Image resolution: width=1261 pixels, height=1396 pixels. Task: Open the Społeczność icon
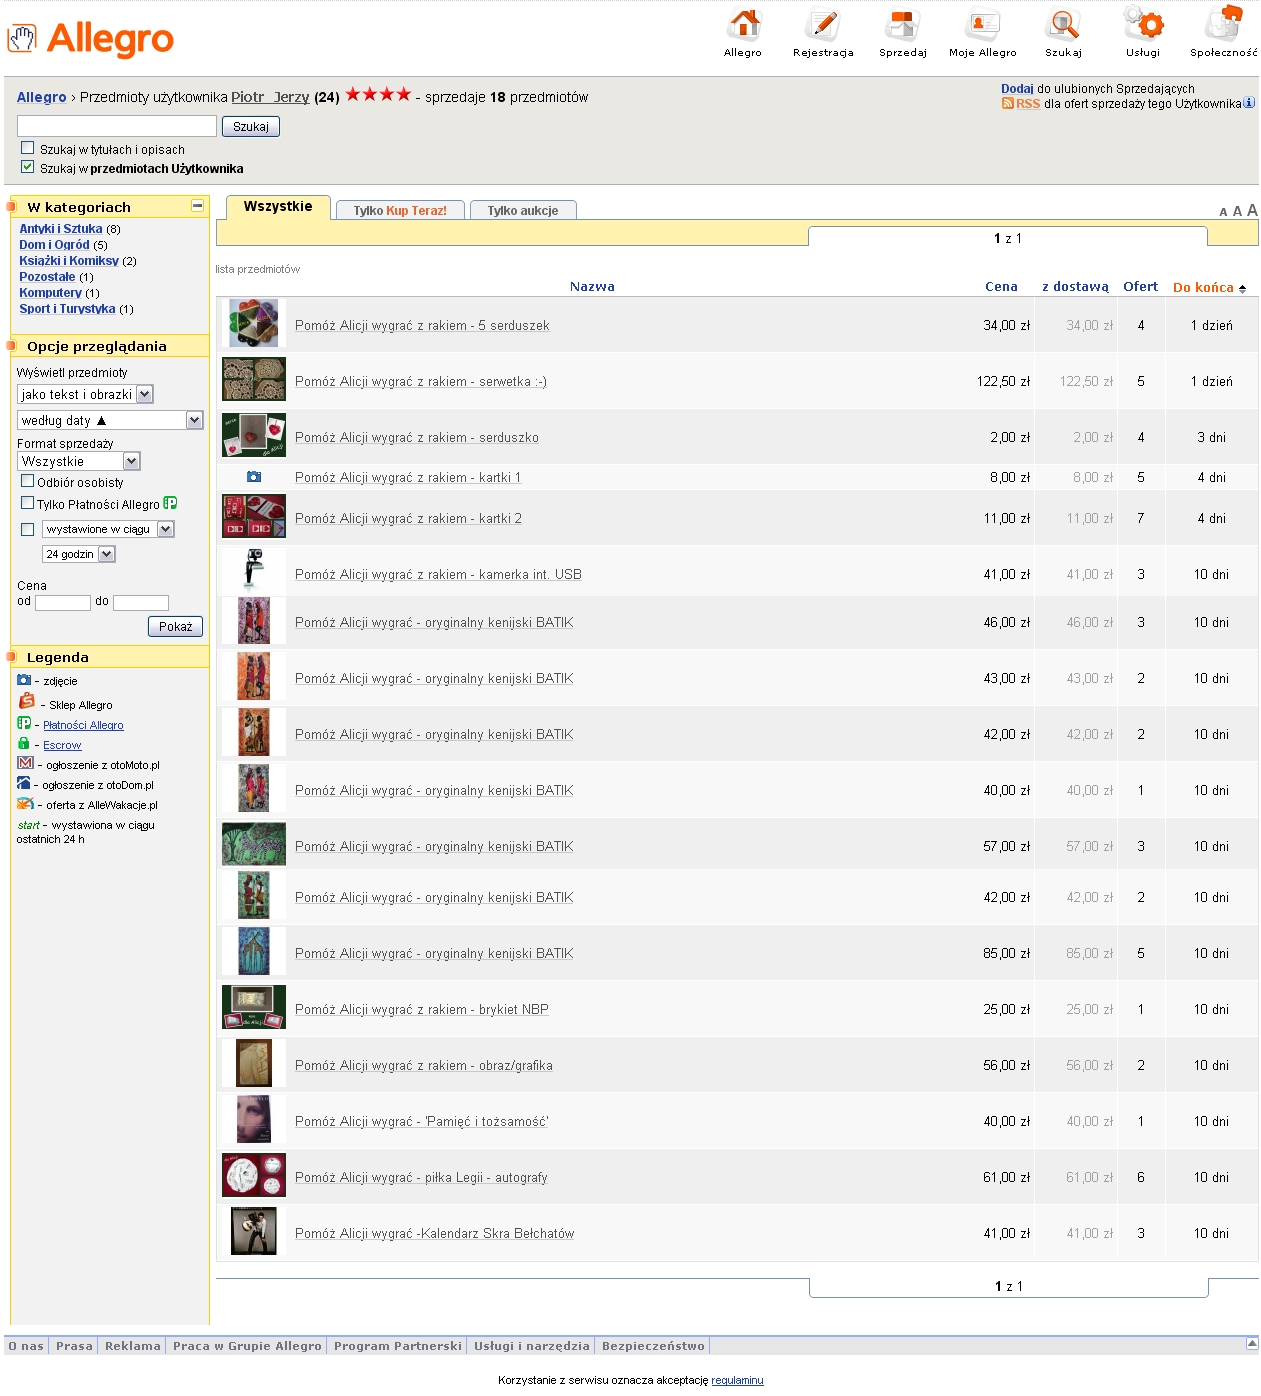click(x=1223, y=24)
